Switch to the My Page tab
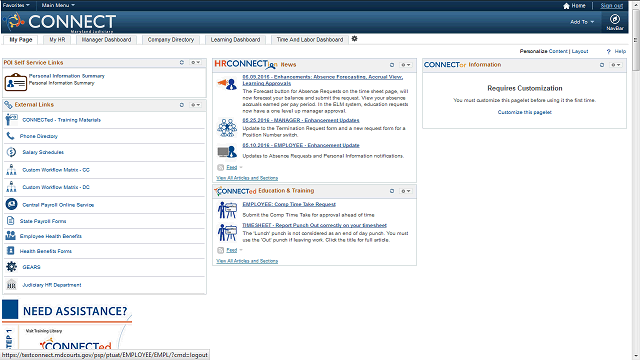 [20, 40]
